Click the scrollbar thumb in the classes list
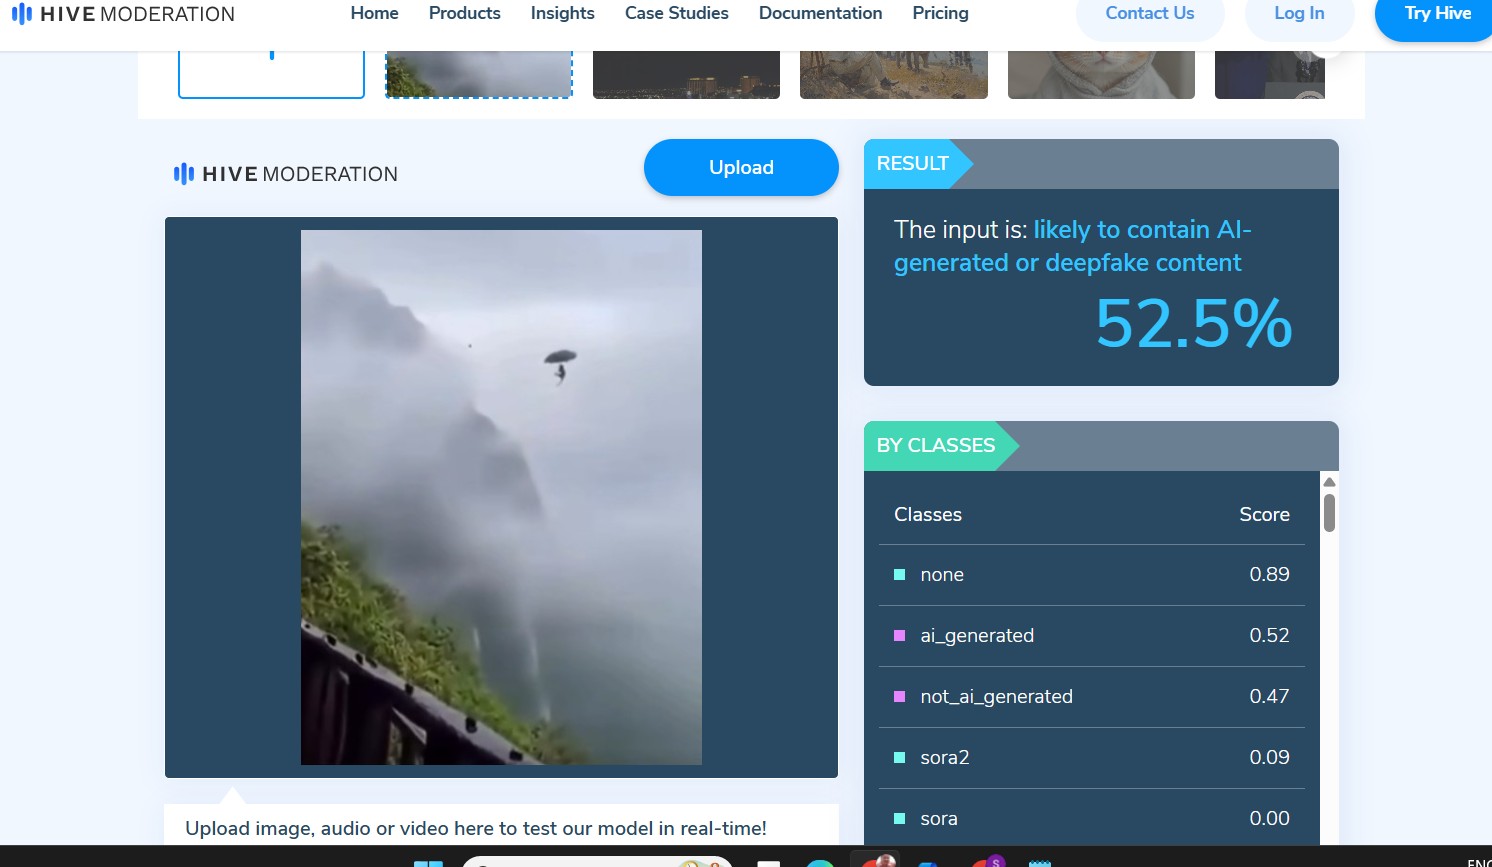The width and height of the screenshot is (1492, 867). tap(1329, 513)
